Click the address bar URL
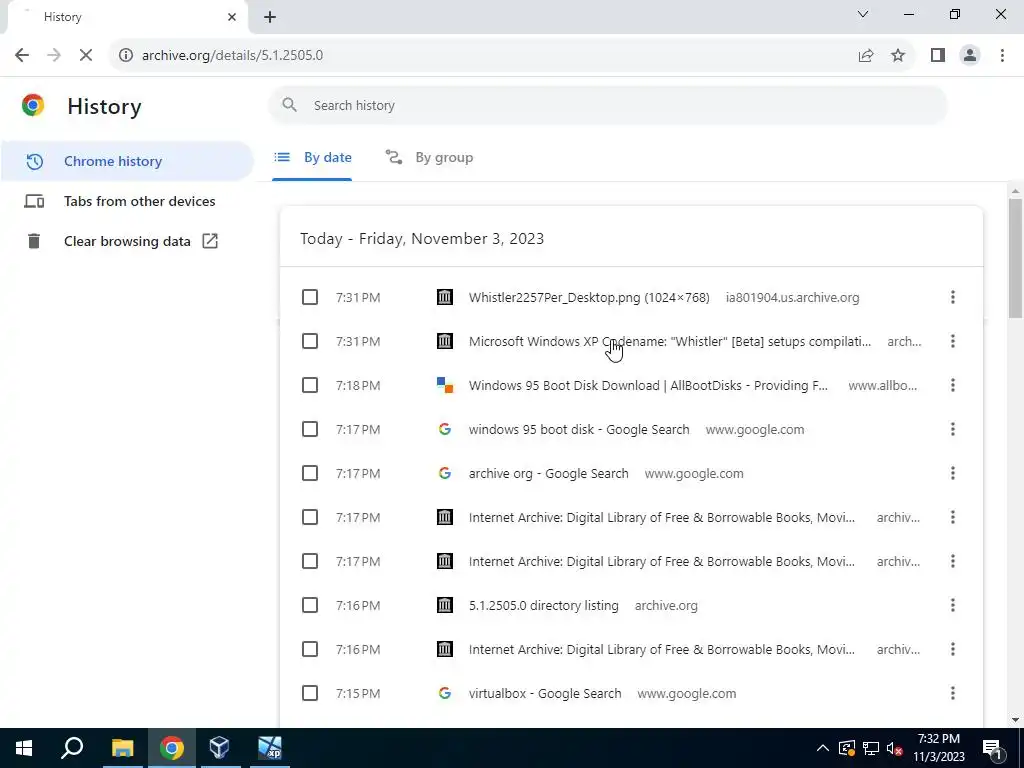 click(232, 56)
